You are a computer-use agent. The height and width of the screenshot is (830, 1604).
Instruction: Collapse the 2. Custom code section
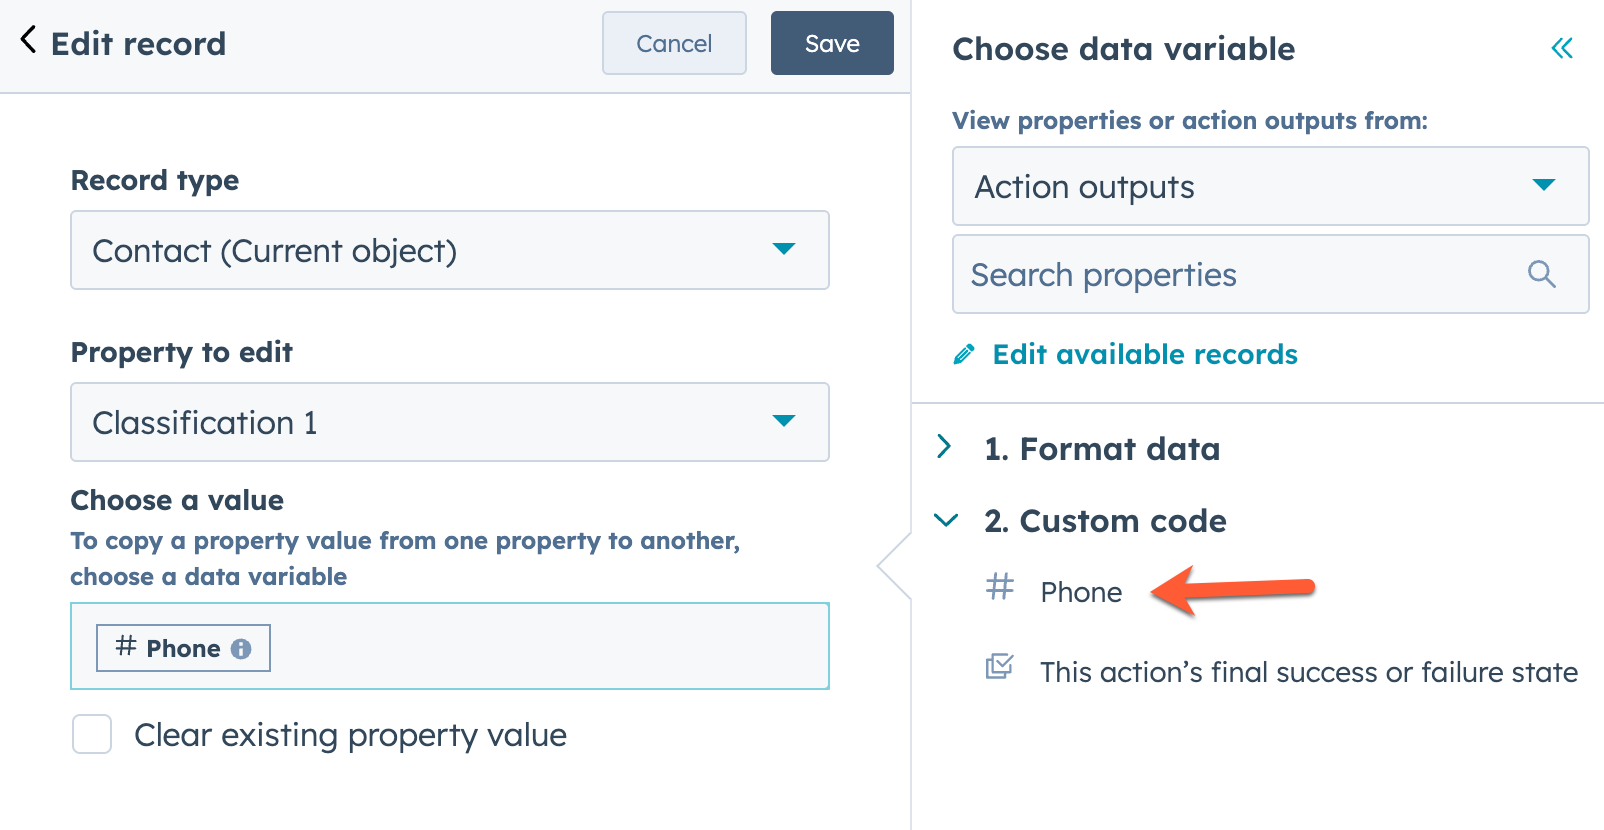[x=945, y=520]
